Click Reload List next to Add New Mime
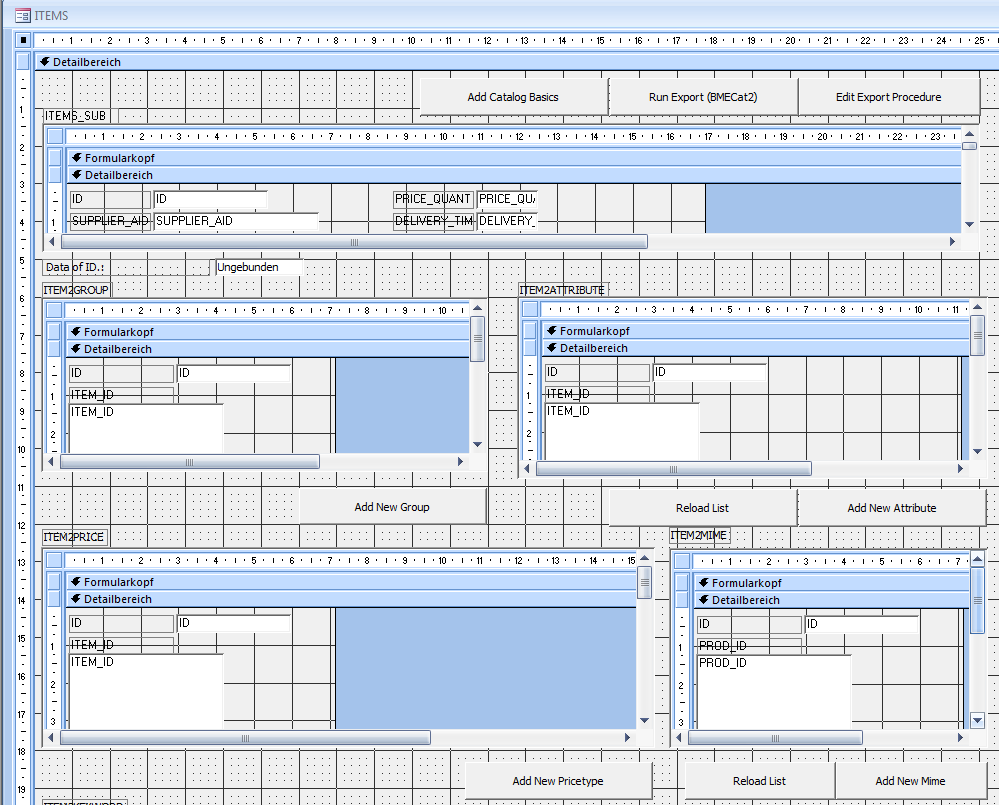The image size is (999, 805). click(759, 781)
